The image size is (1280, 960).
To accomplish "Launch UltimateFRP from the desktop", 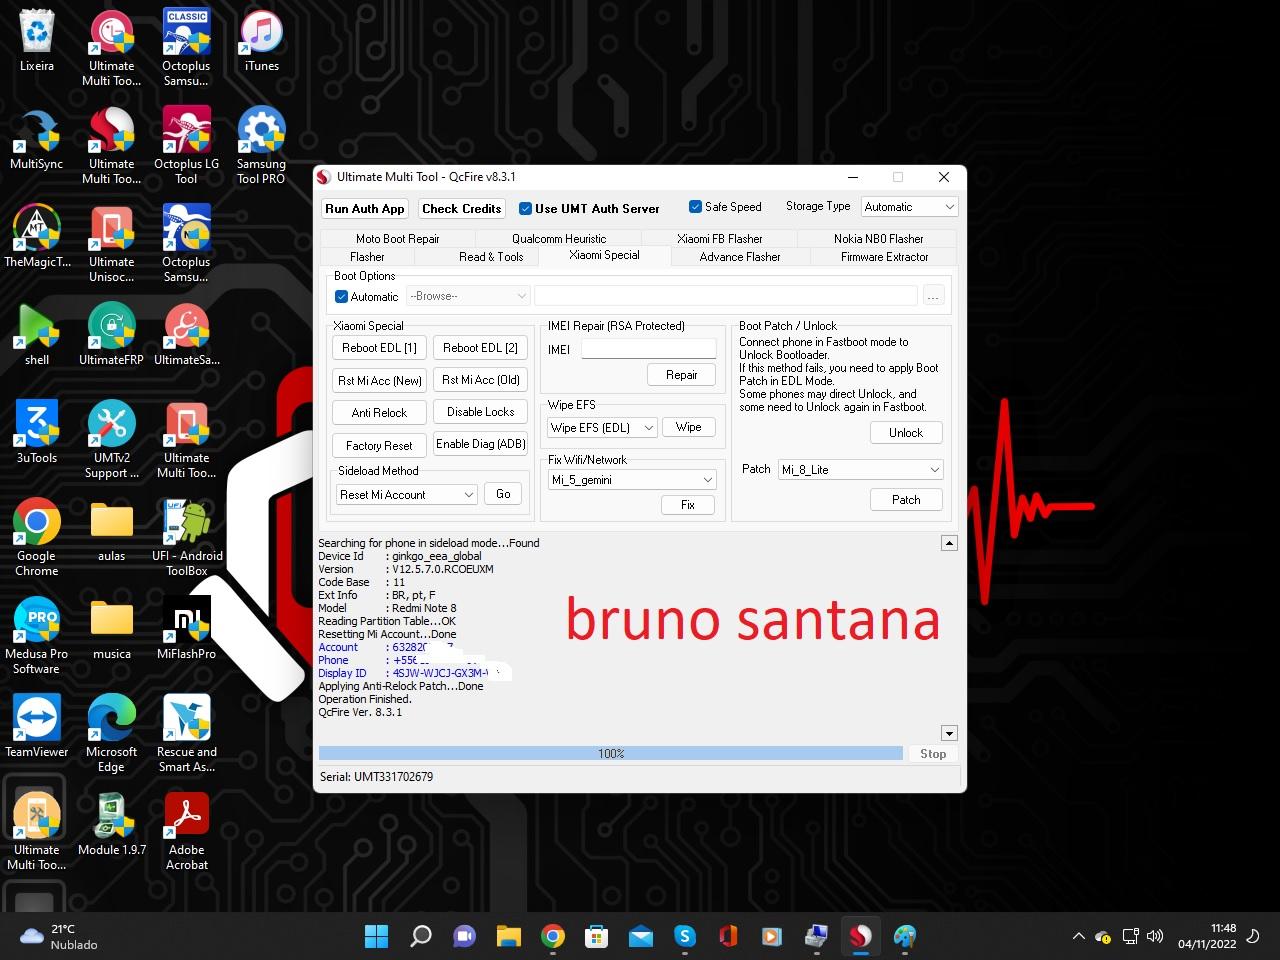I will click(x=112, y=335).
